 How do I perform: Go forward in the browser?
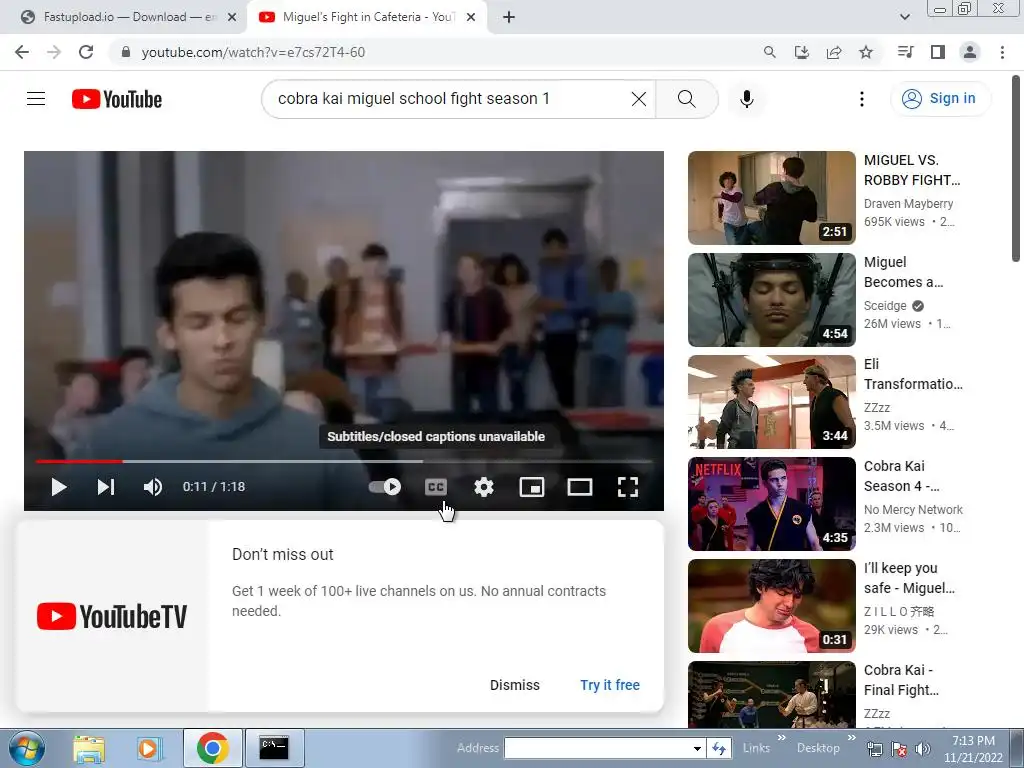pos(54,52)
